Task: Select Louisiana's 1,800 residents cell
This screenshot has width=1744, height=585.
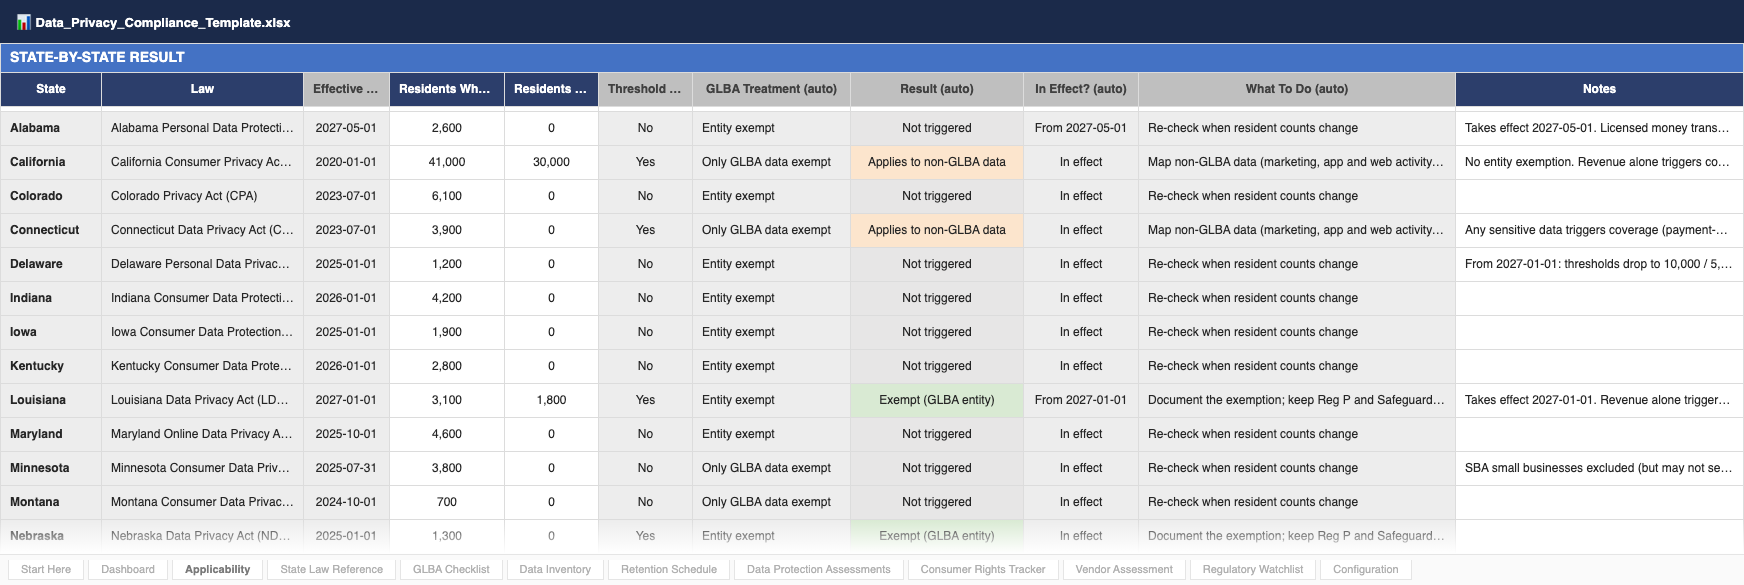Action: point(551,400)
